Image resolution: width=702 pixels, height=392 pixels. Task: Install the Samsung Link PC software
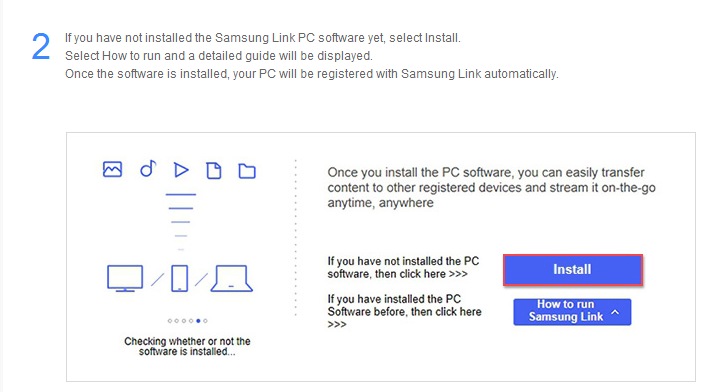(x=573, y=270)
